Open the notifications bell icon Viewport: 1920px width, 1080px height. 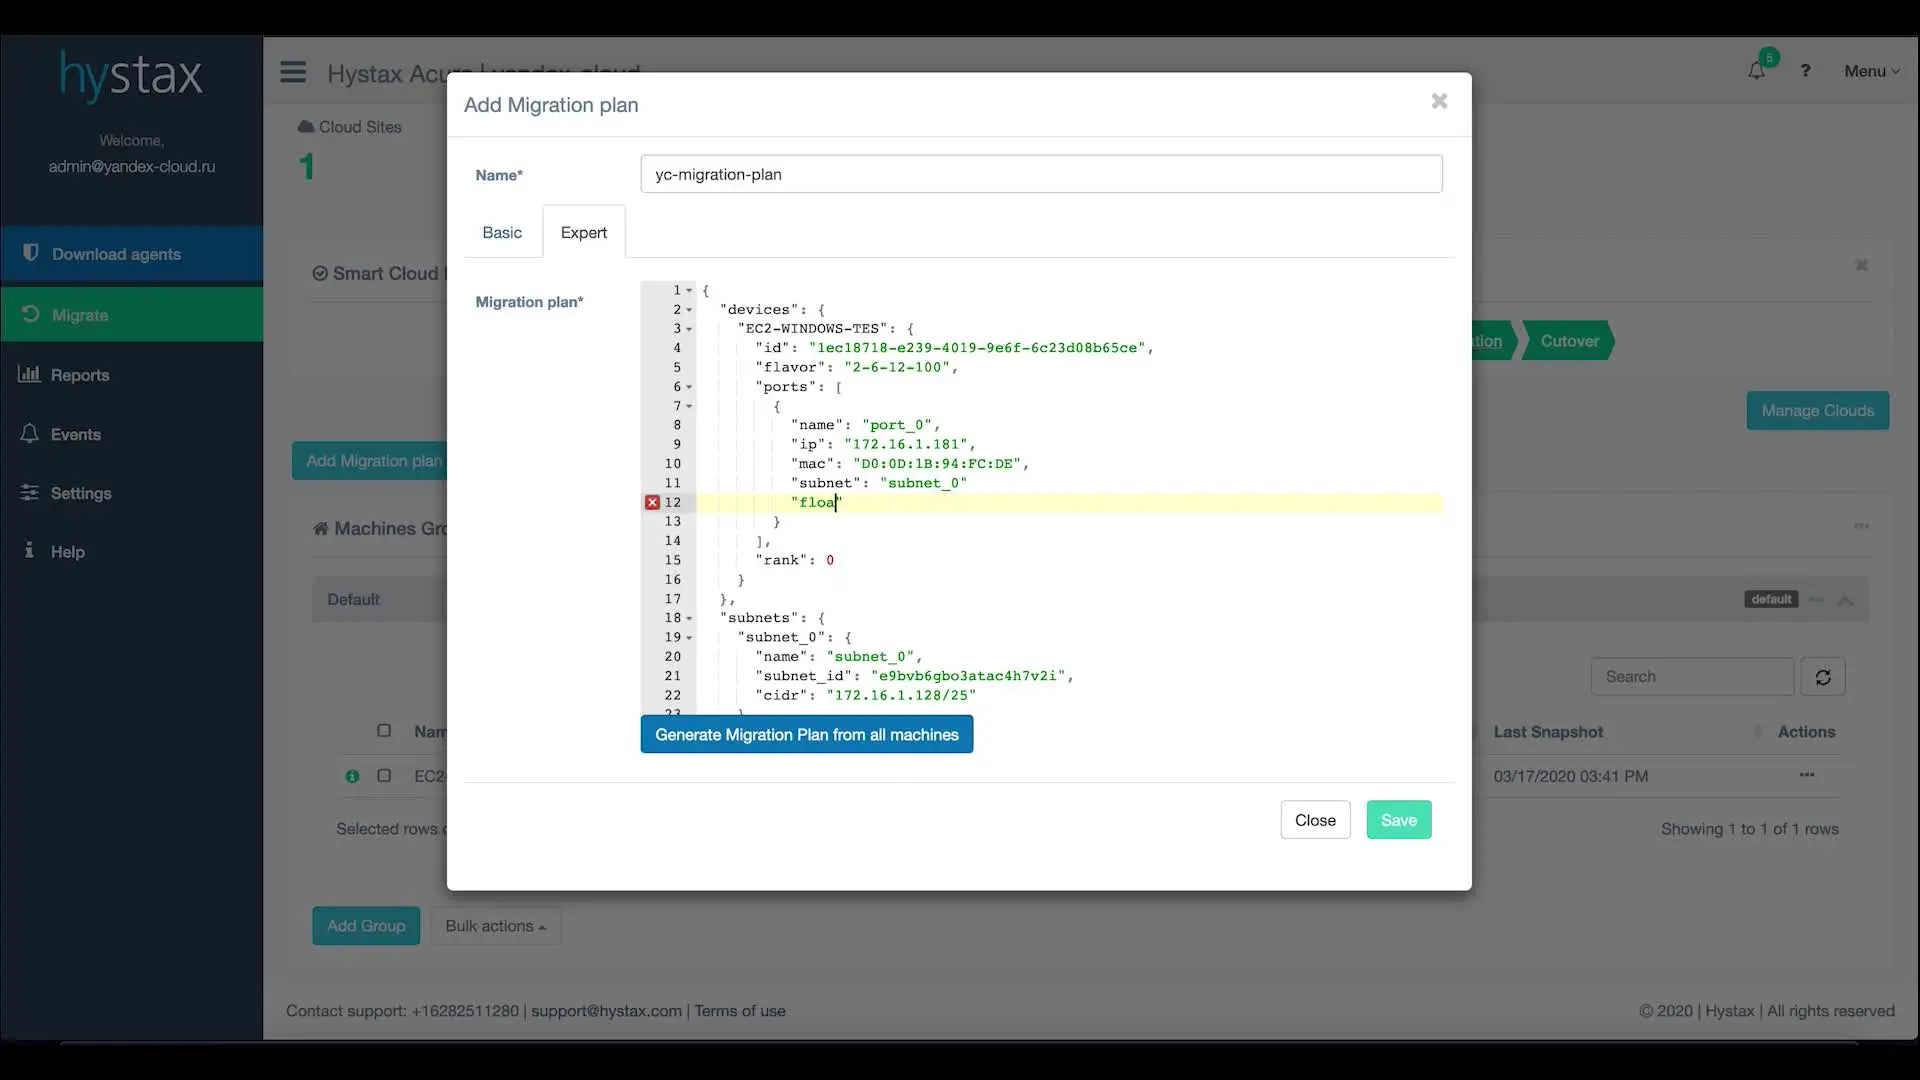coord(1756,70)
